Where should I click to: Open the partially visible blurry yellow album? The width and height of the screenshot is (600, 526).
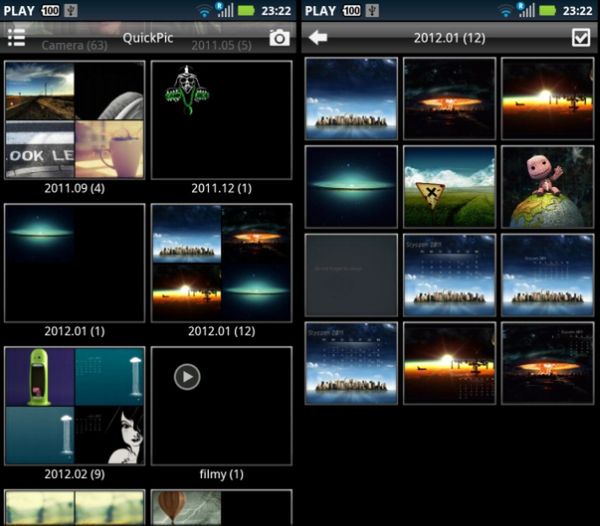75,508
